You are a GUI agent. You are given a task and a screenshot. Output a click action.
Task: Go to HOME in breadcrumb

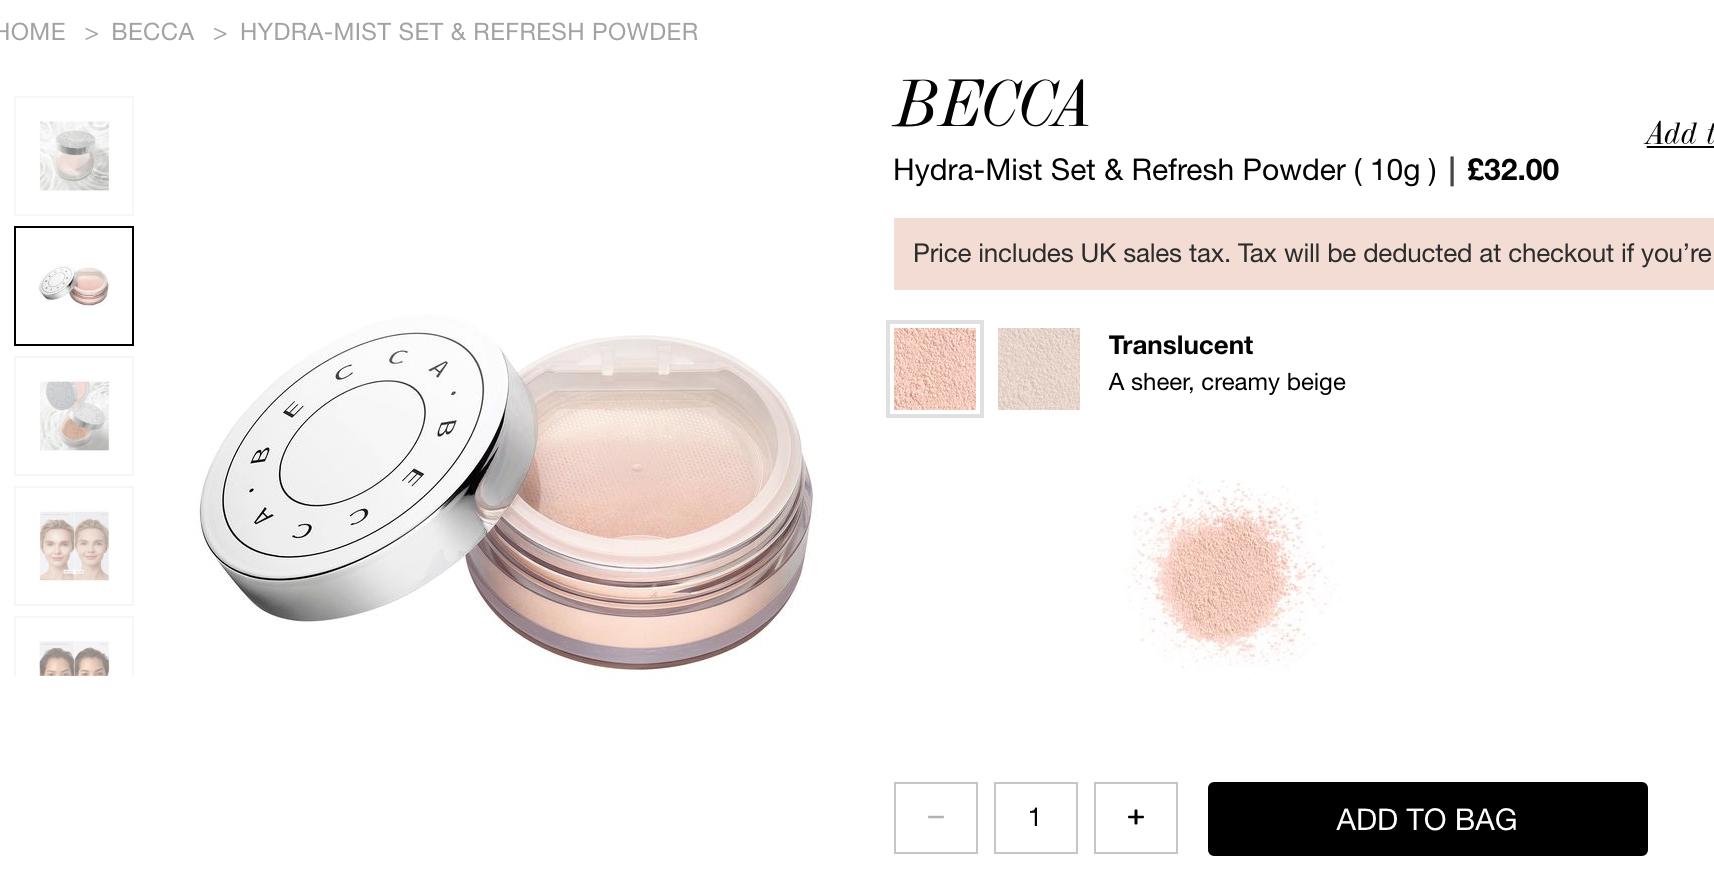(x=32, y=32)
